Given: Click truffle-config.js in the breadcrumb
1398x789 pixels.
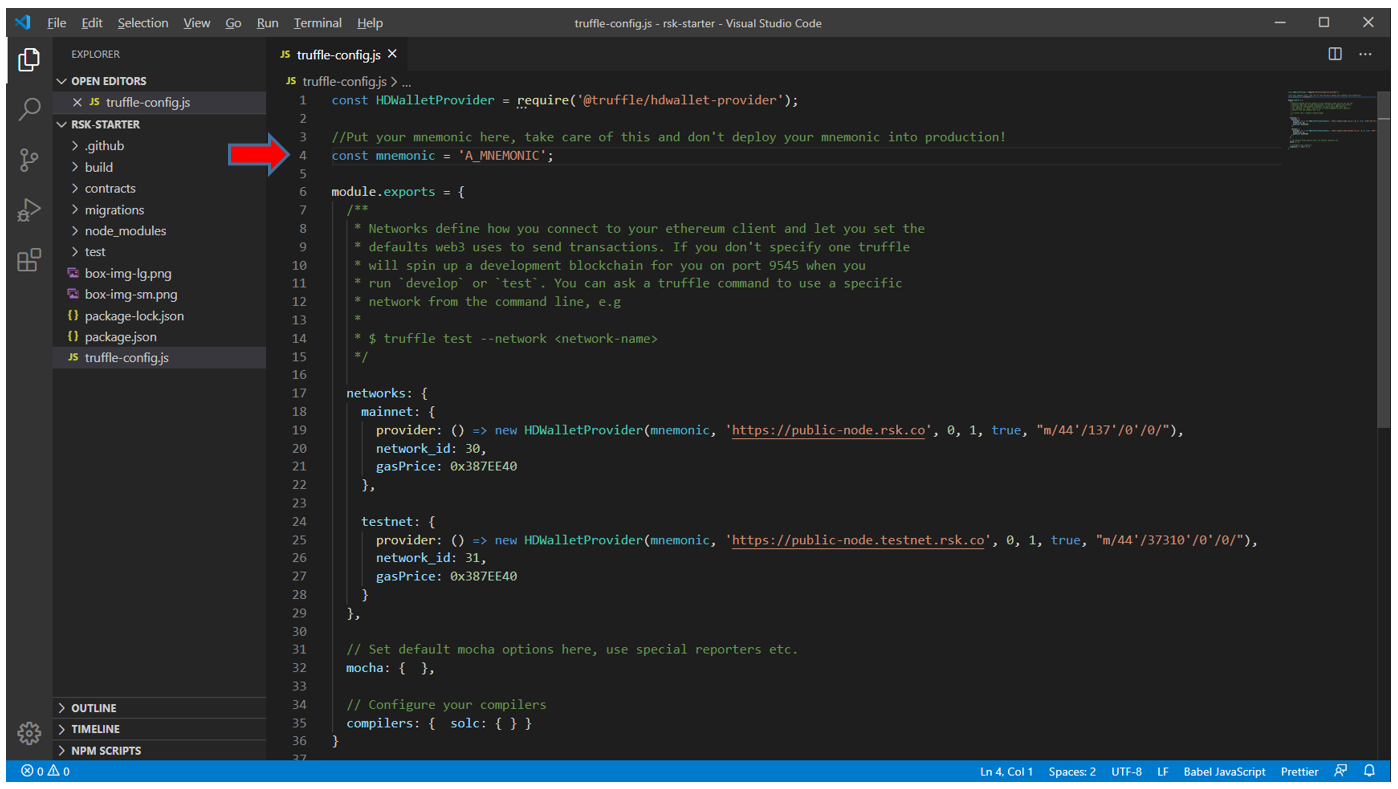Looking at the screenshot, I should tap(345, 82).
